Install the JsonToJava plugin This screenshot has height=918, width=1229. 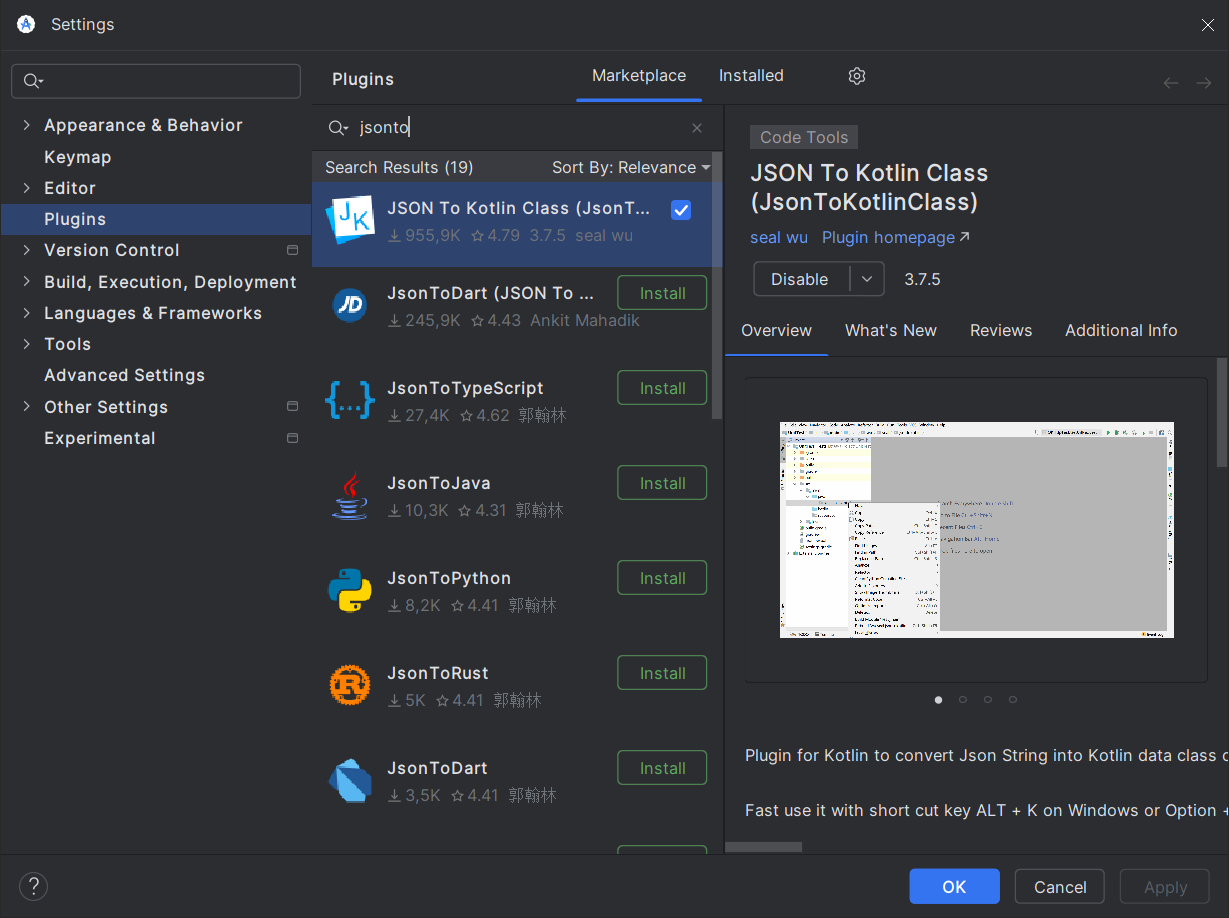[x=662, y=483]
